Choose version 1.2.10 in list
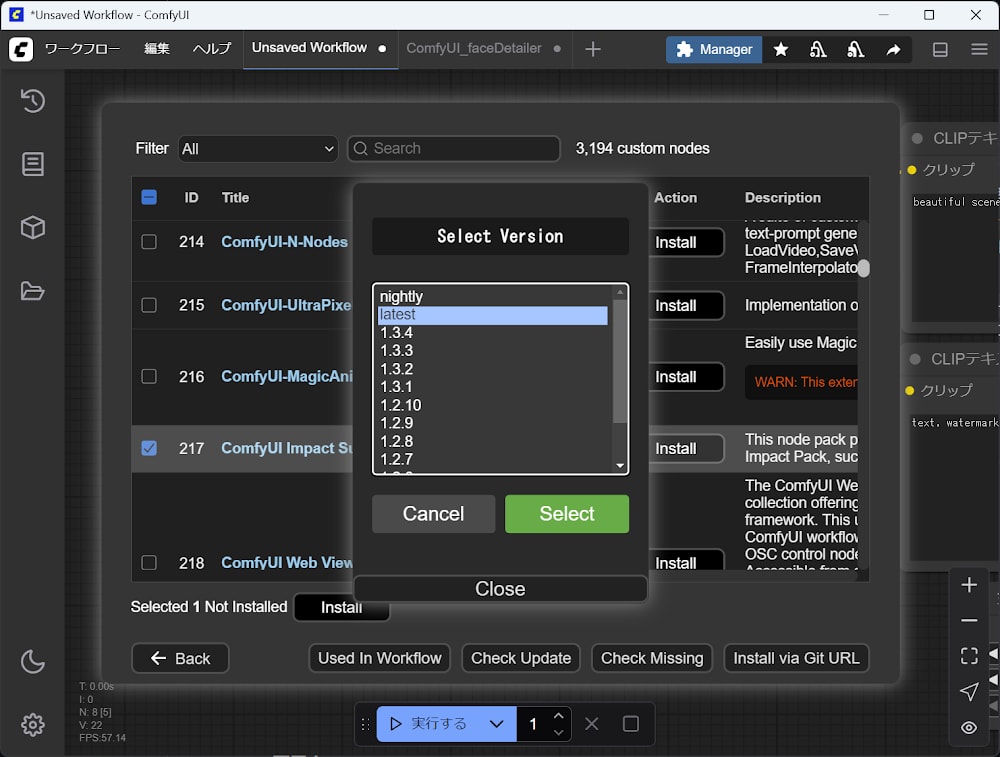1000x757 pixels. (492, 406)
